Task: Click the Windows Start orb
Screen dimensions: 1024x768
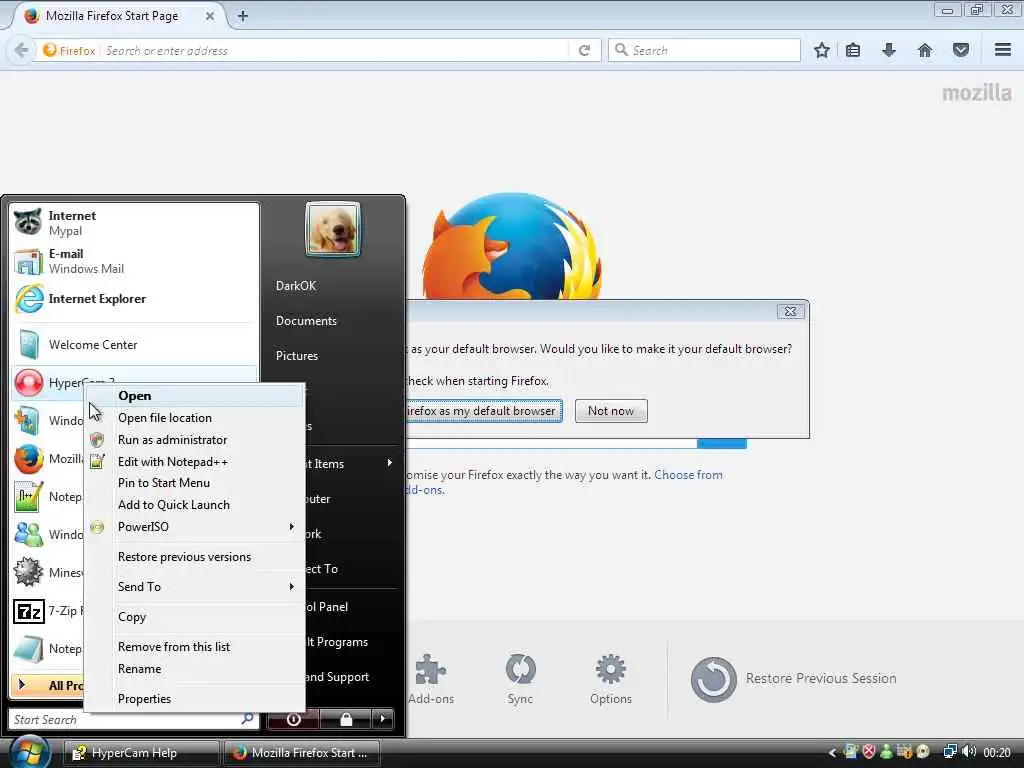Action: pos(29,751)
